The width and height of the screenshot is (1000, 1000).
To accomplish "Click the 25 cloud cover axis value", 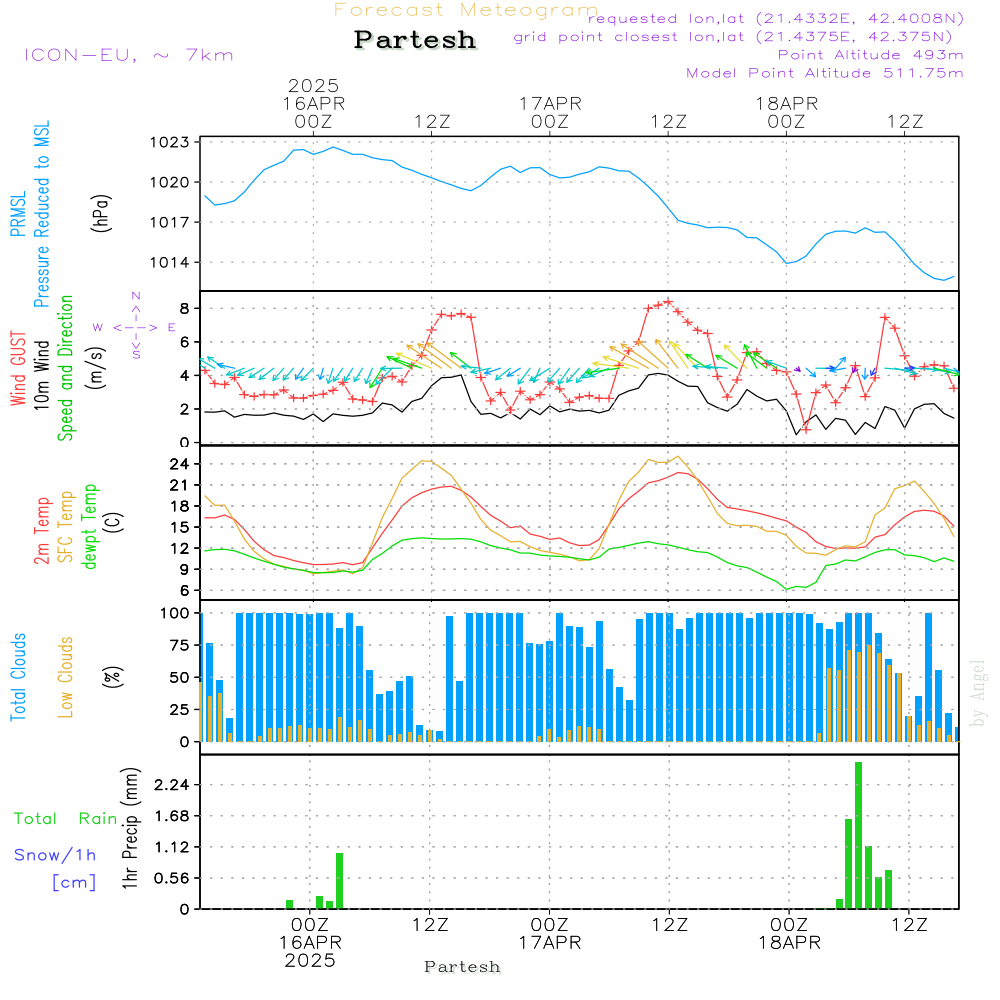I will tap(180, 710).
